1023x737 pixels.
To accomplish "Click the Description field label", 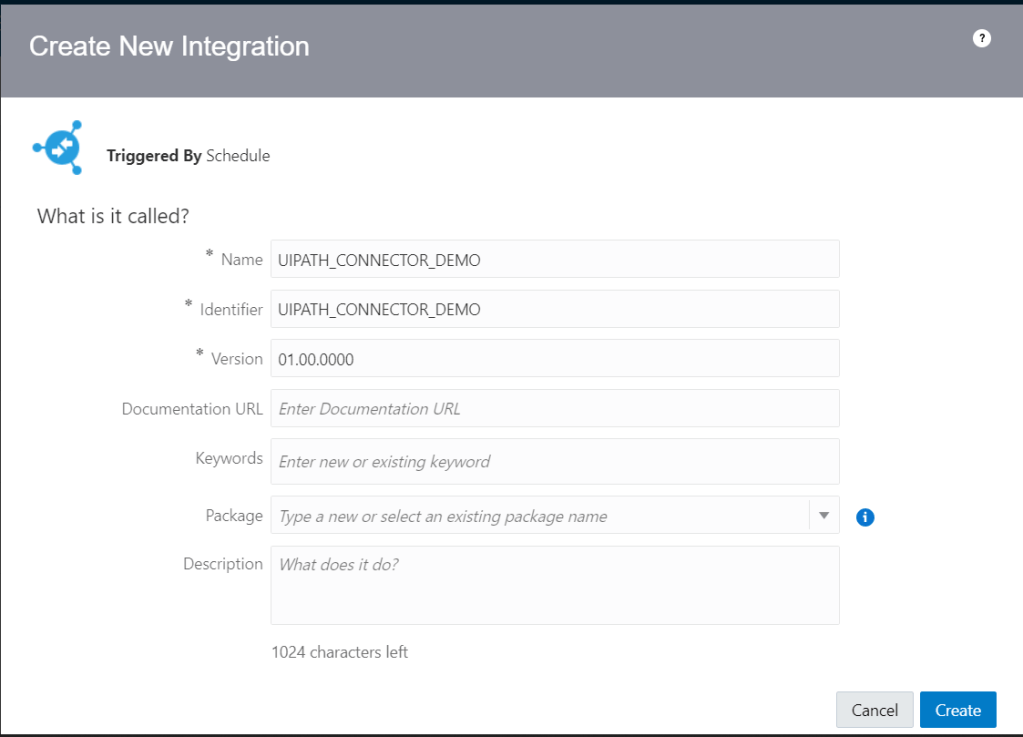I will coord(222,564).
